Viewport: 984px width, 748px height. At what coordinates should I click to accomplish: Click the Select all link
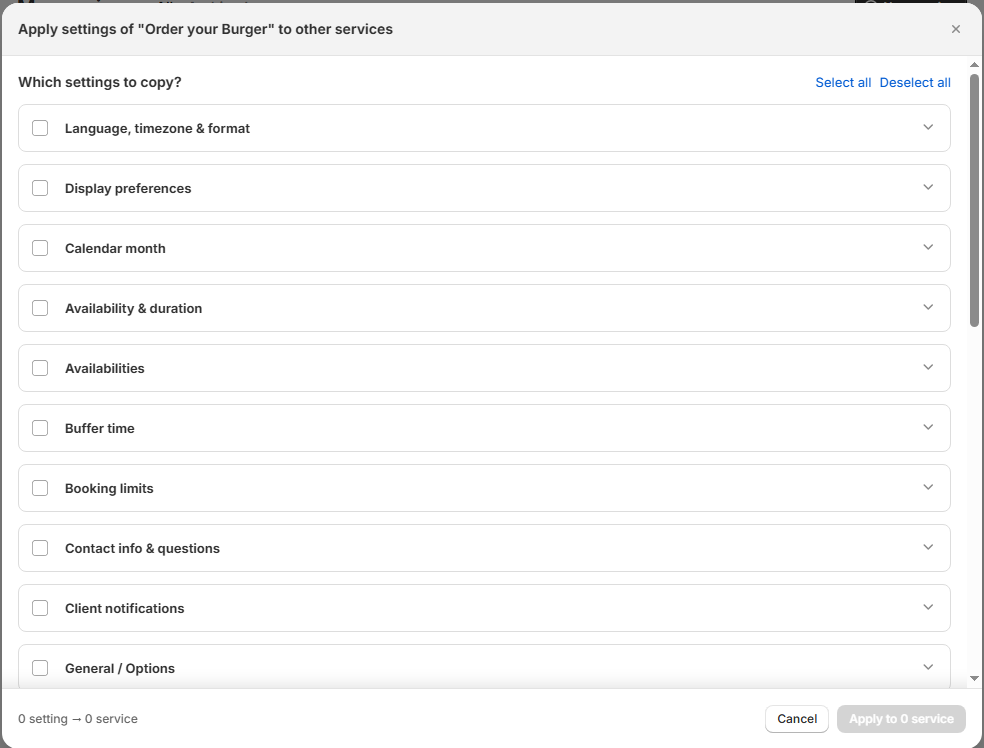(x=843, y=83)
